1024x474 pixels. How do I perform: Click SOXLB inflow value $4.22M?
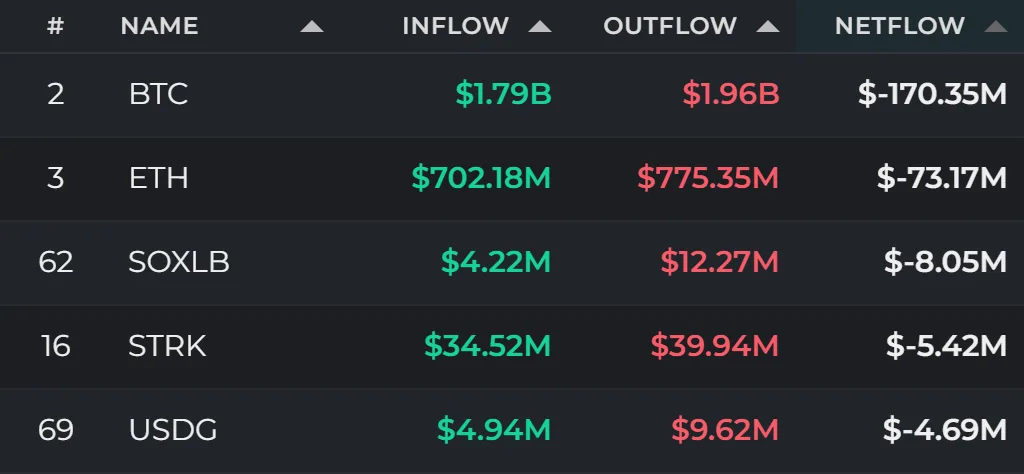coord(496,262)
